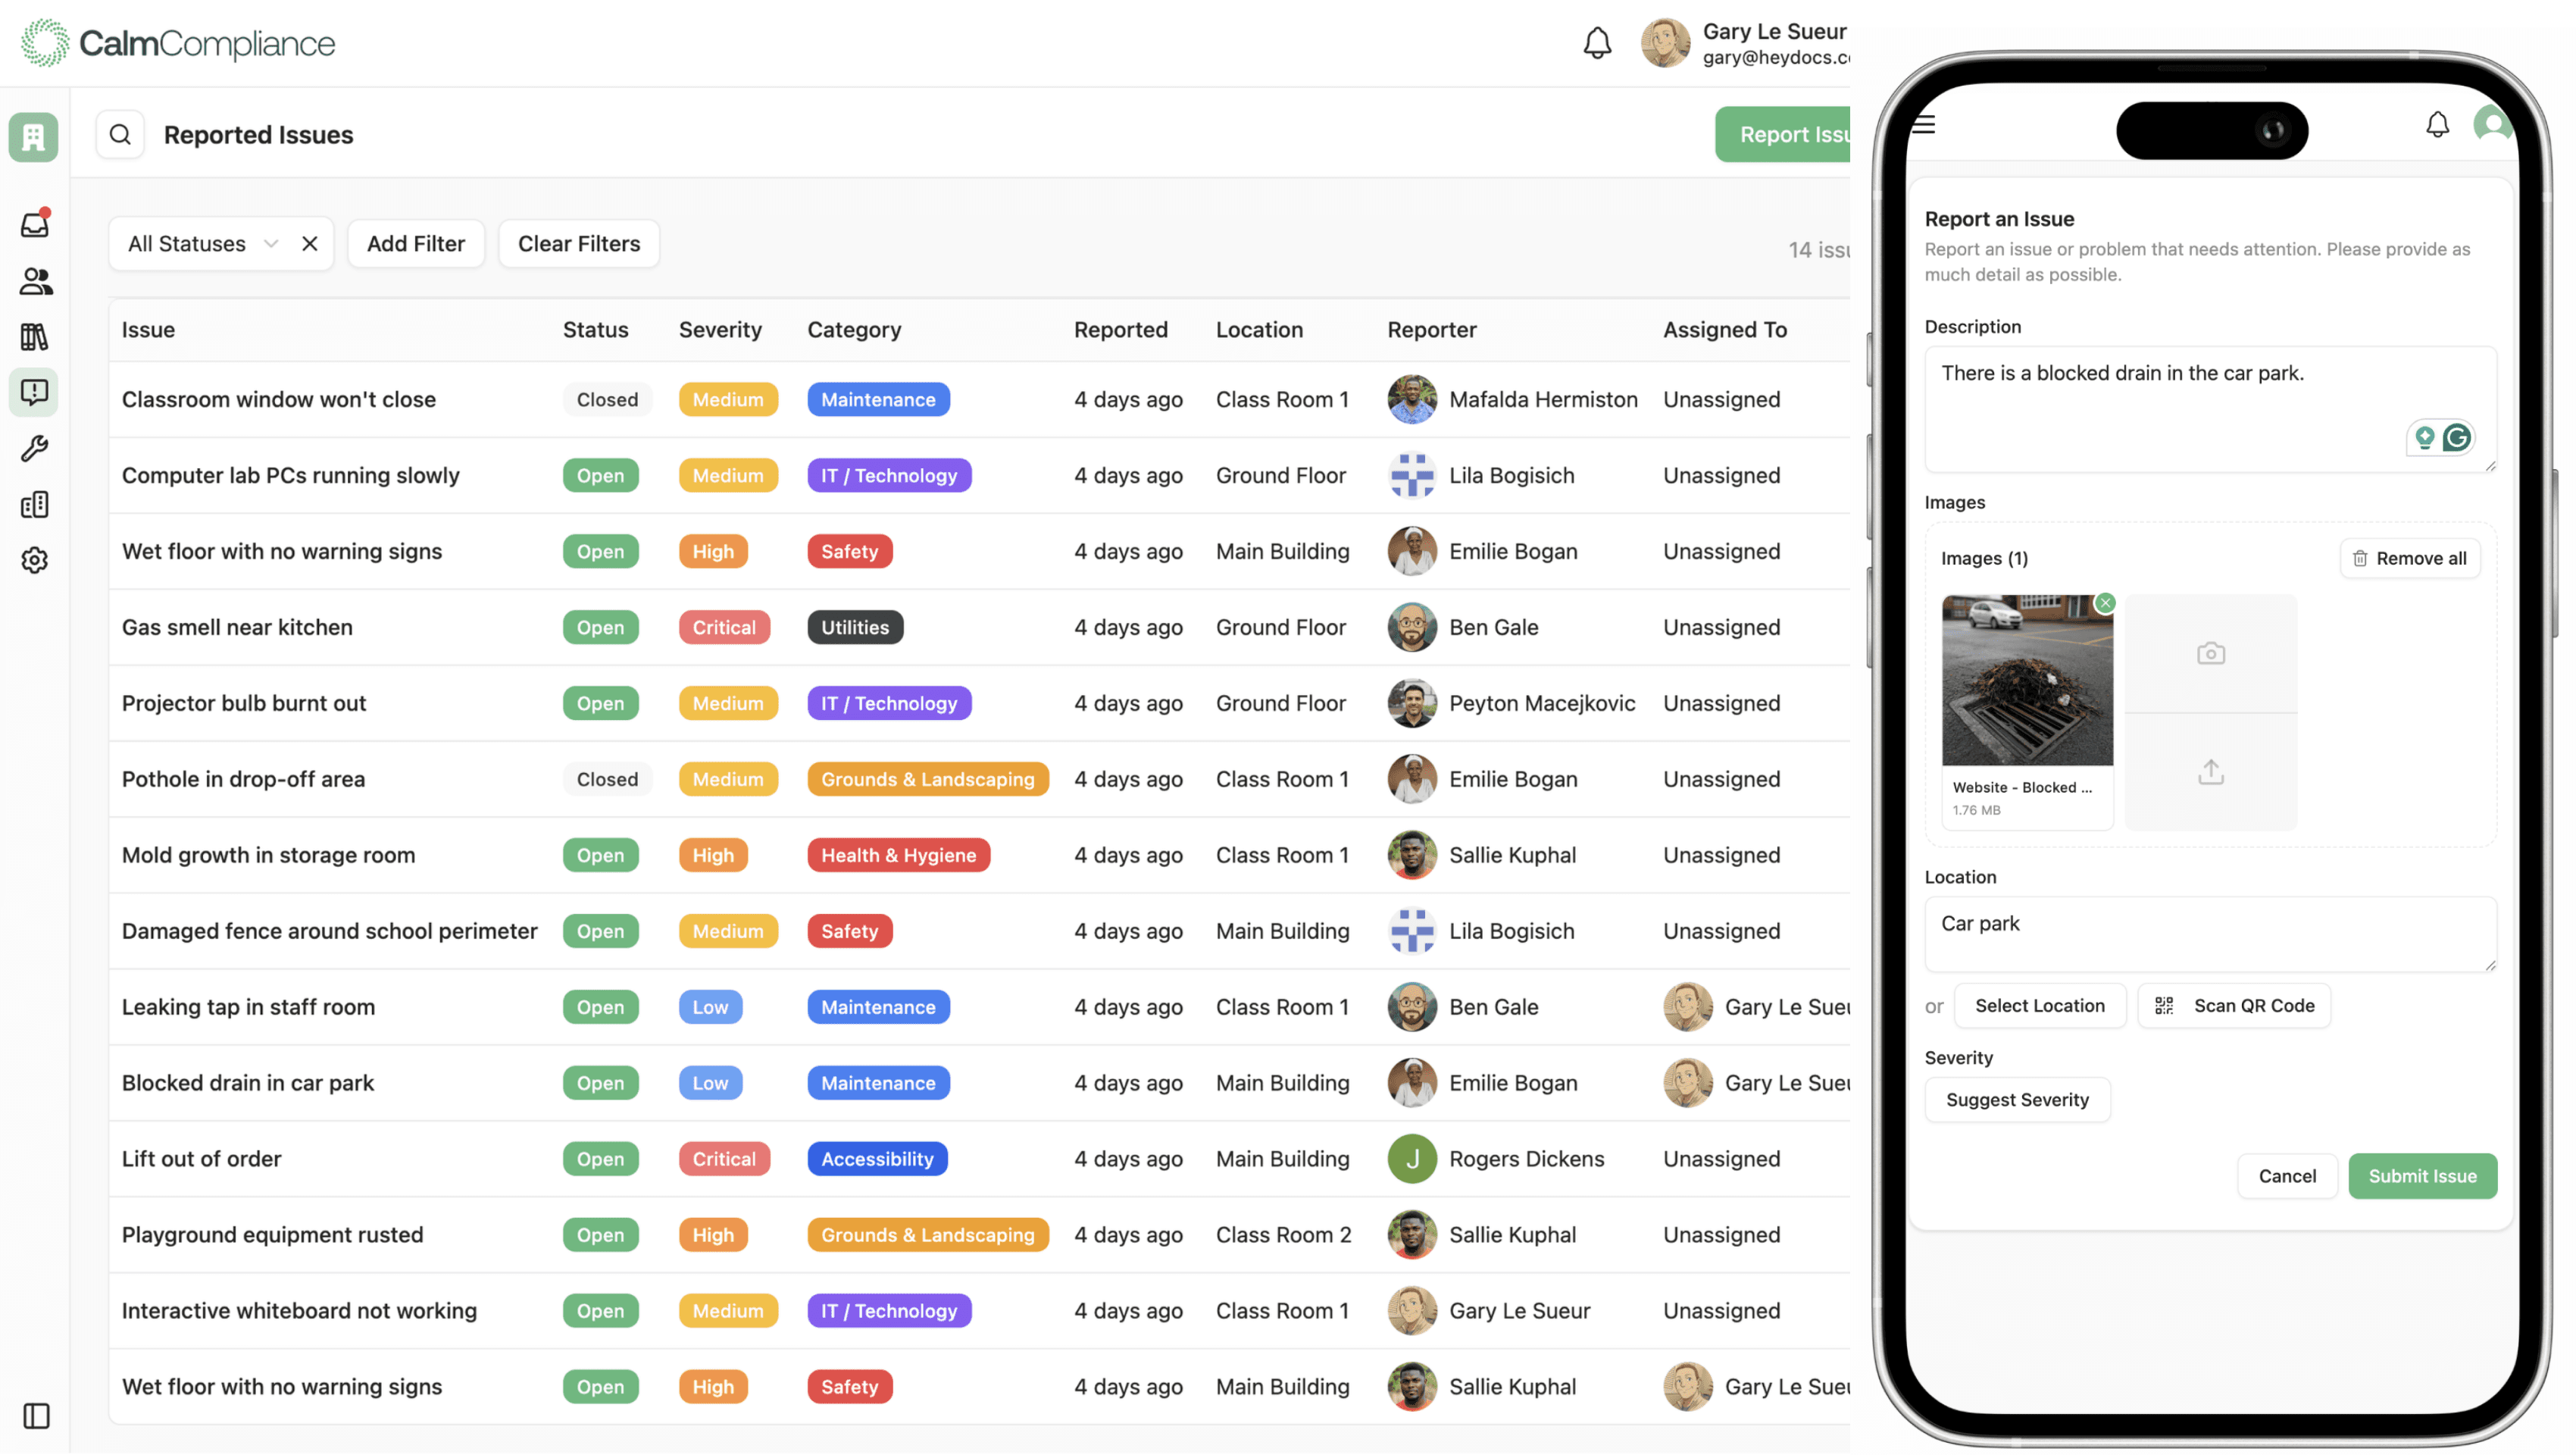Open the library books sidebar icon

tap(35, 337)
